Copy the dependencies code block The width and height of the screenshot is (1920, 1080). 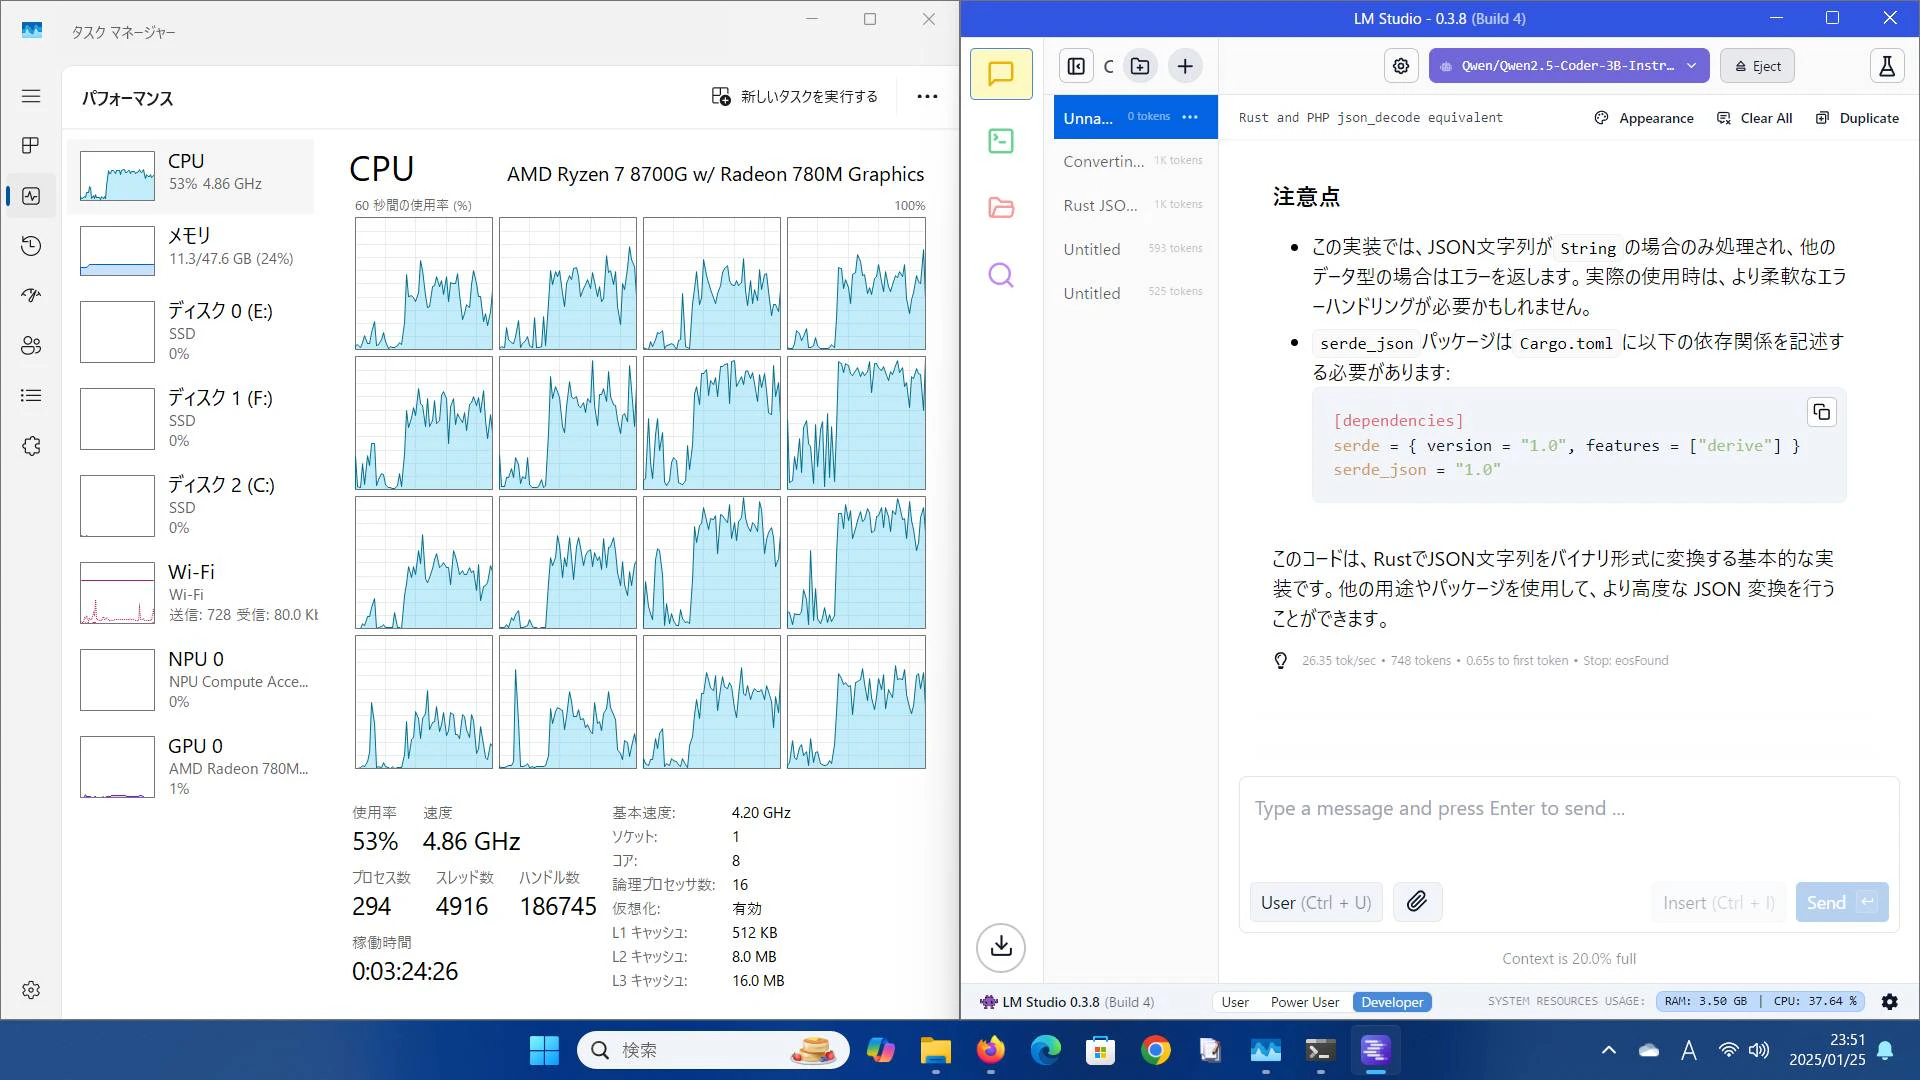1822,412
